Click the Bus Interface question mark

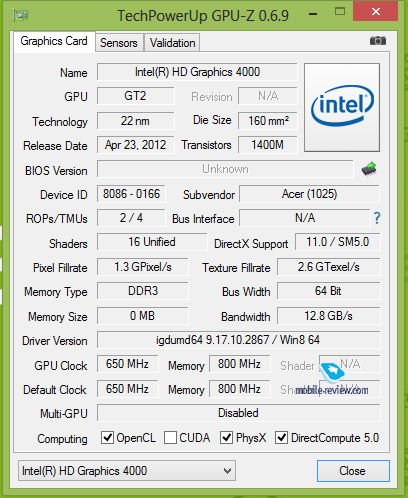tap(377, 218)
